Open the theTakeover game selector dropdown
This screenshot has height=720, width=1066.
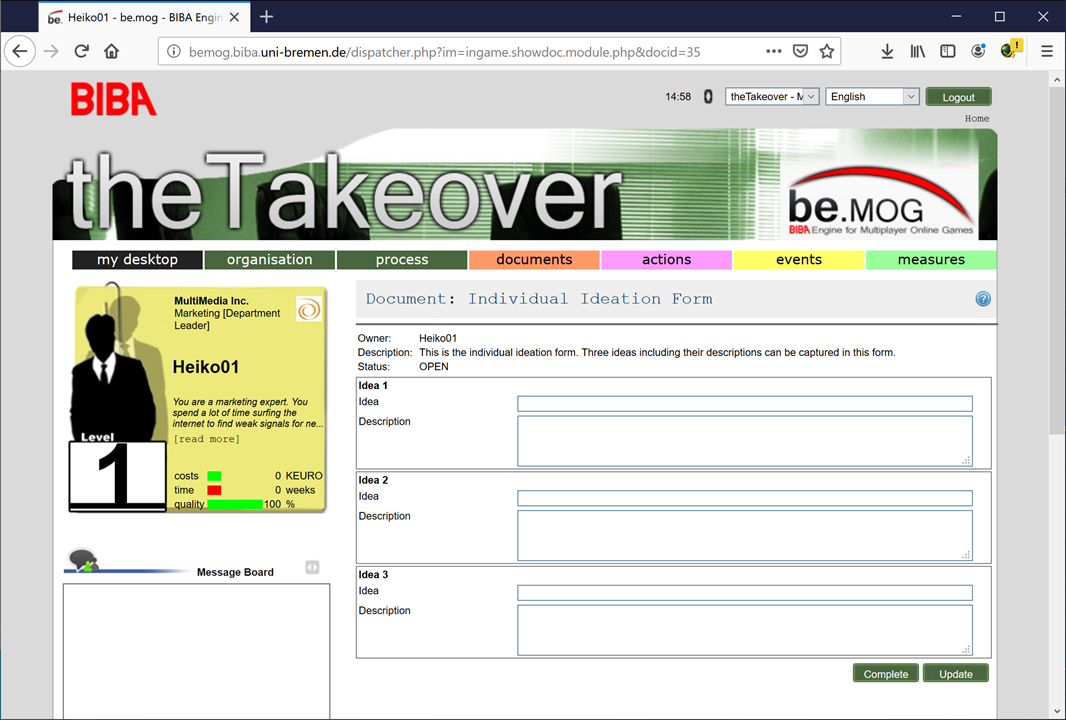pos(772,97)
